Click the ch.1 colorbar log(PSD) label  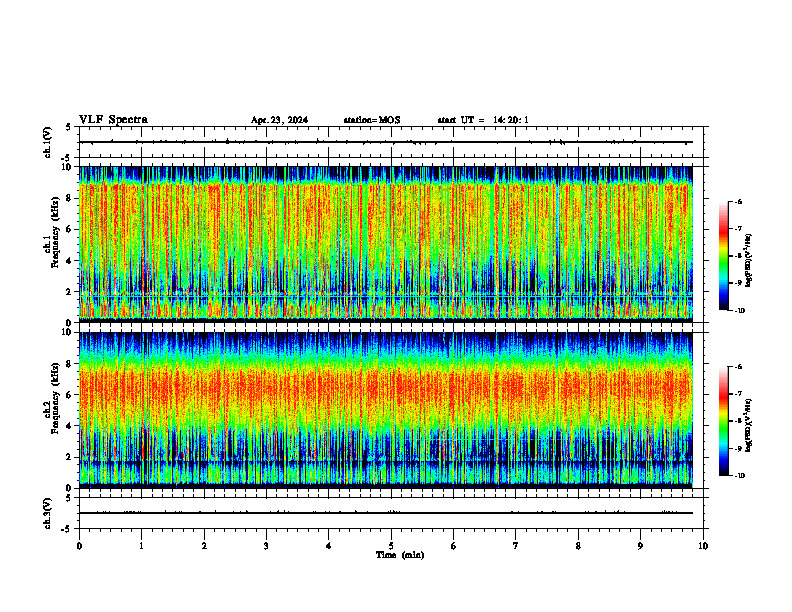749,261
